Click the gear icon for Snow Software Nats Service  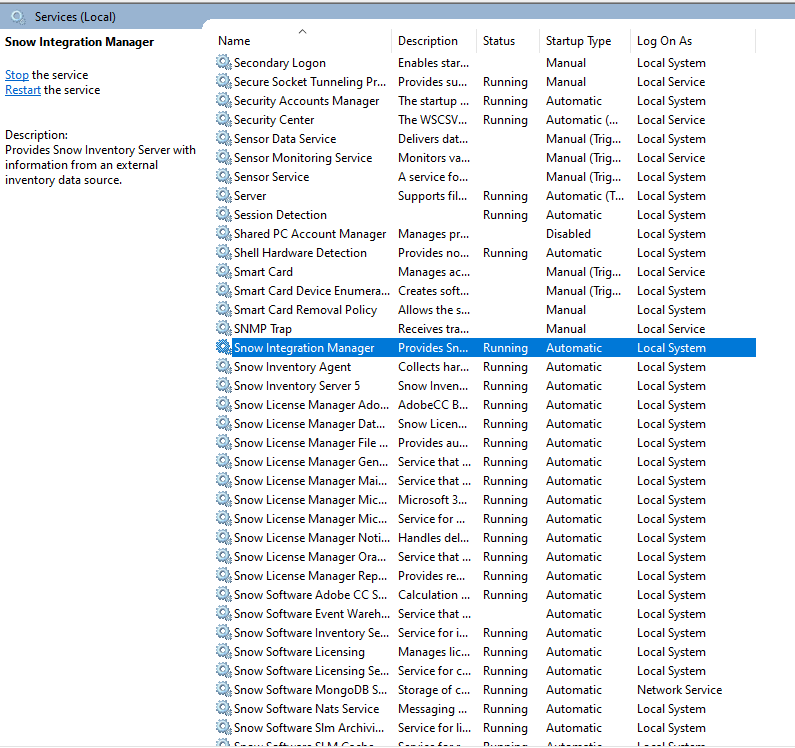224,708
